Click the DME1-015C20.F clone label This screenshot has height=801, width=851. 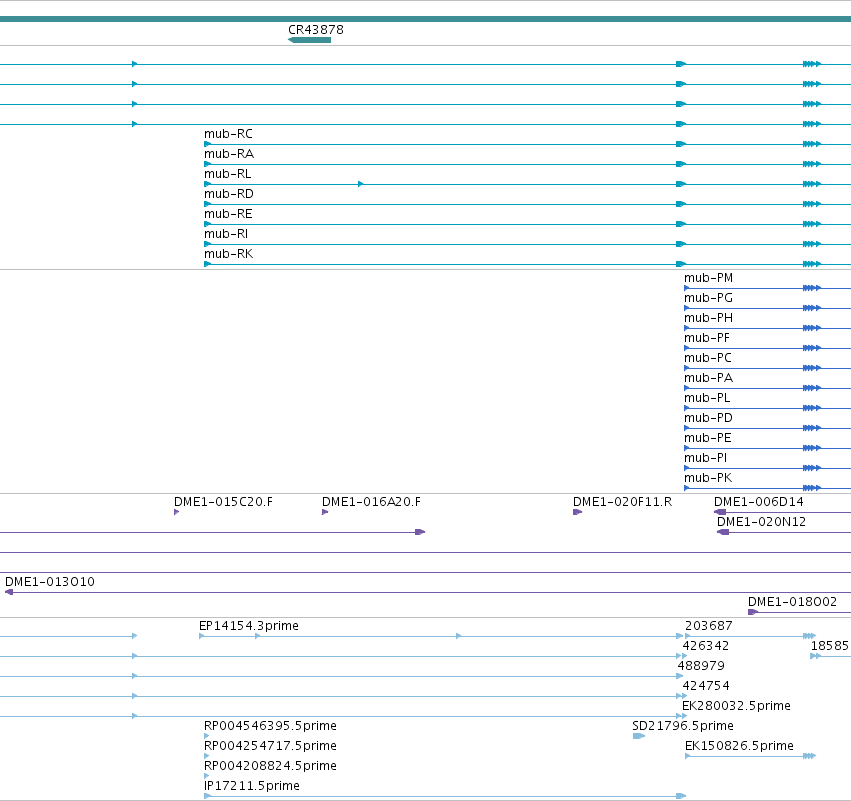click(x=224, y=503)
